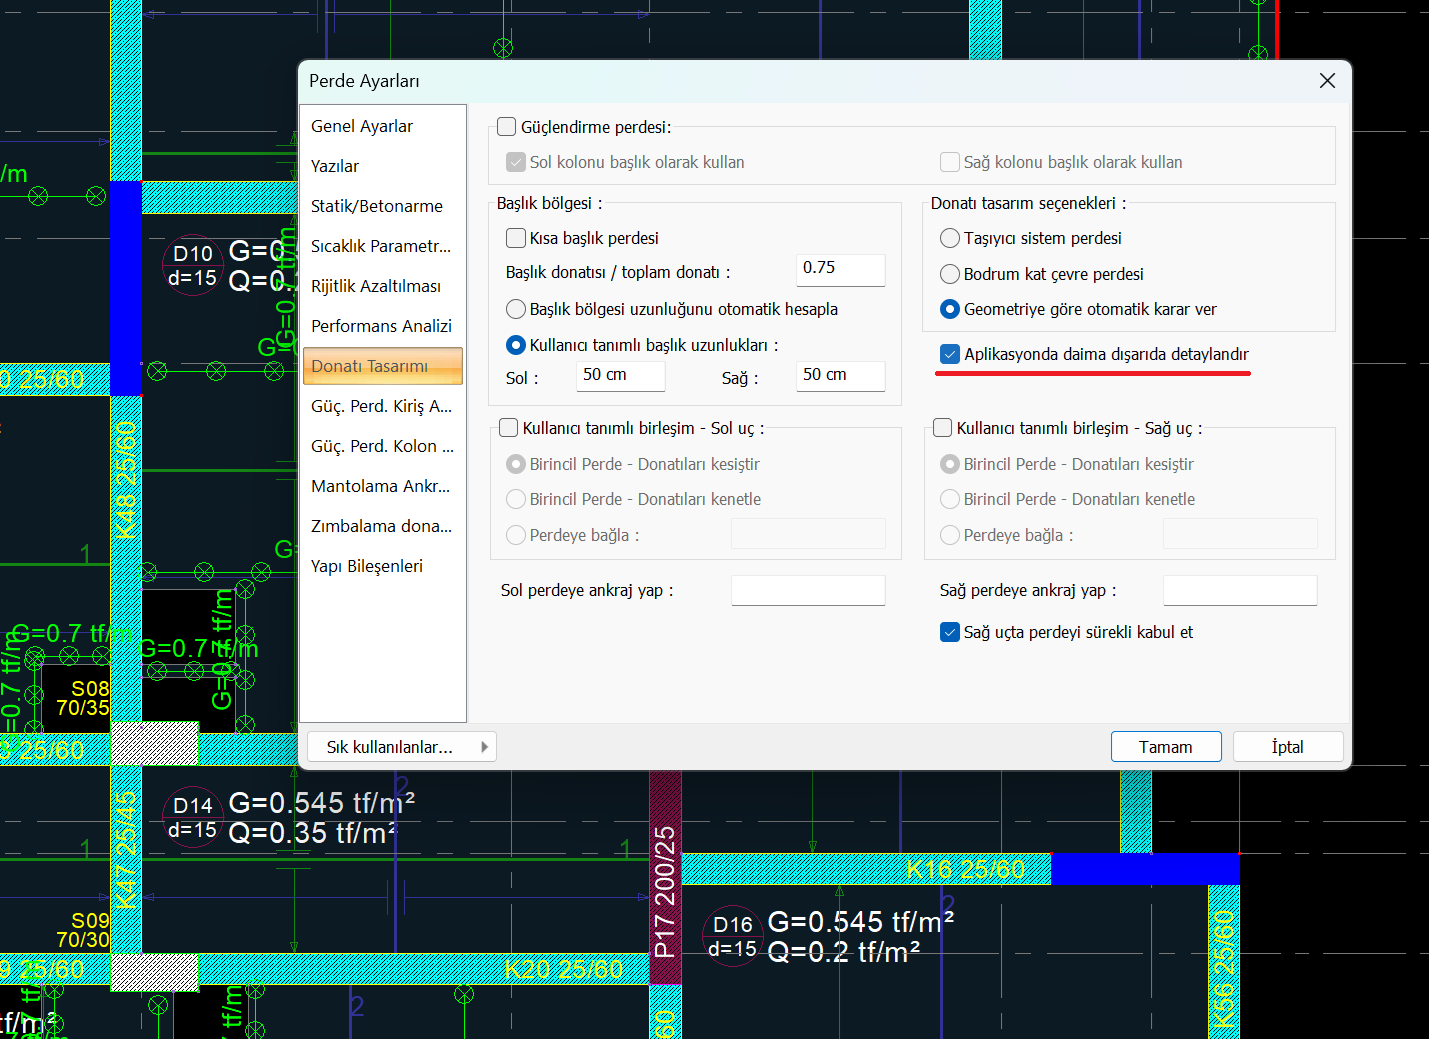This screenshot has height=1039, width=1429.
Task: Close the Perde Ayarları dialog
Action: [x=1327, y=81]
